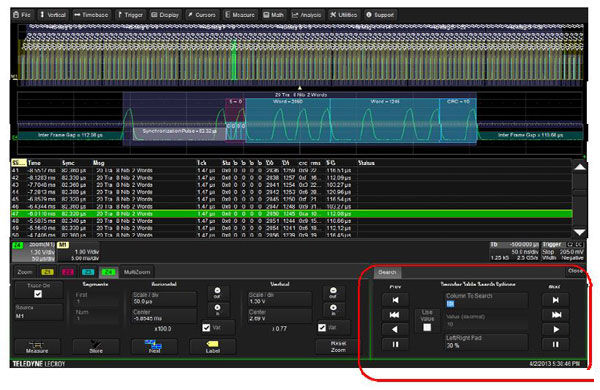
Task: Click the fast rewind Prev button
Action: point(395,315)
